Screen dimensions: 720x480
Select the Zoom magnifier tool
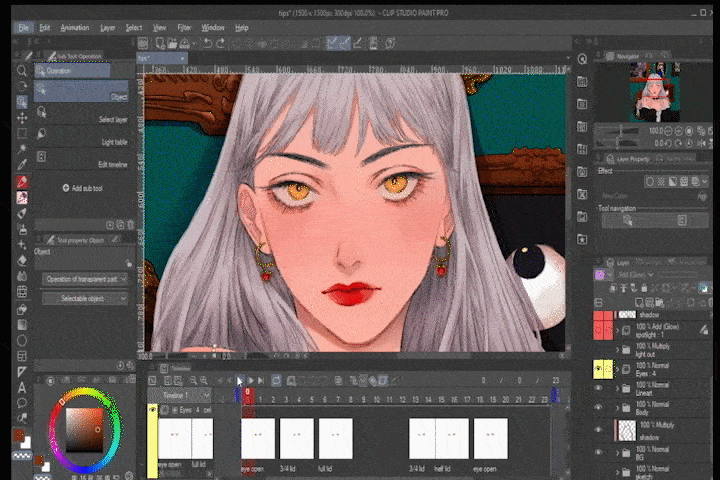[x=22, y=71]
